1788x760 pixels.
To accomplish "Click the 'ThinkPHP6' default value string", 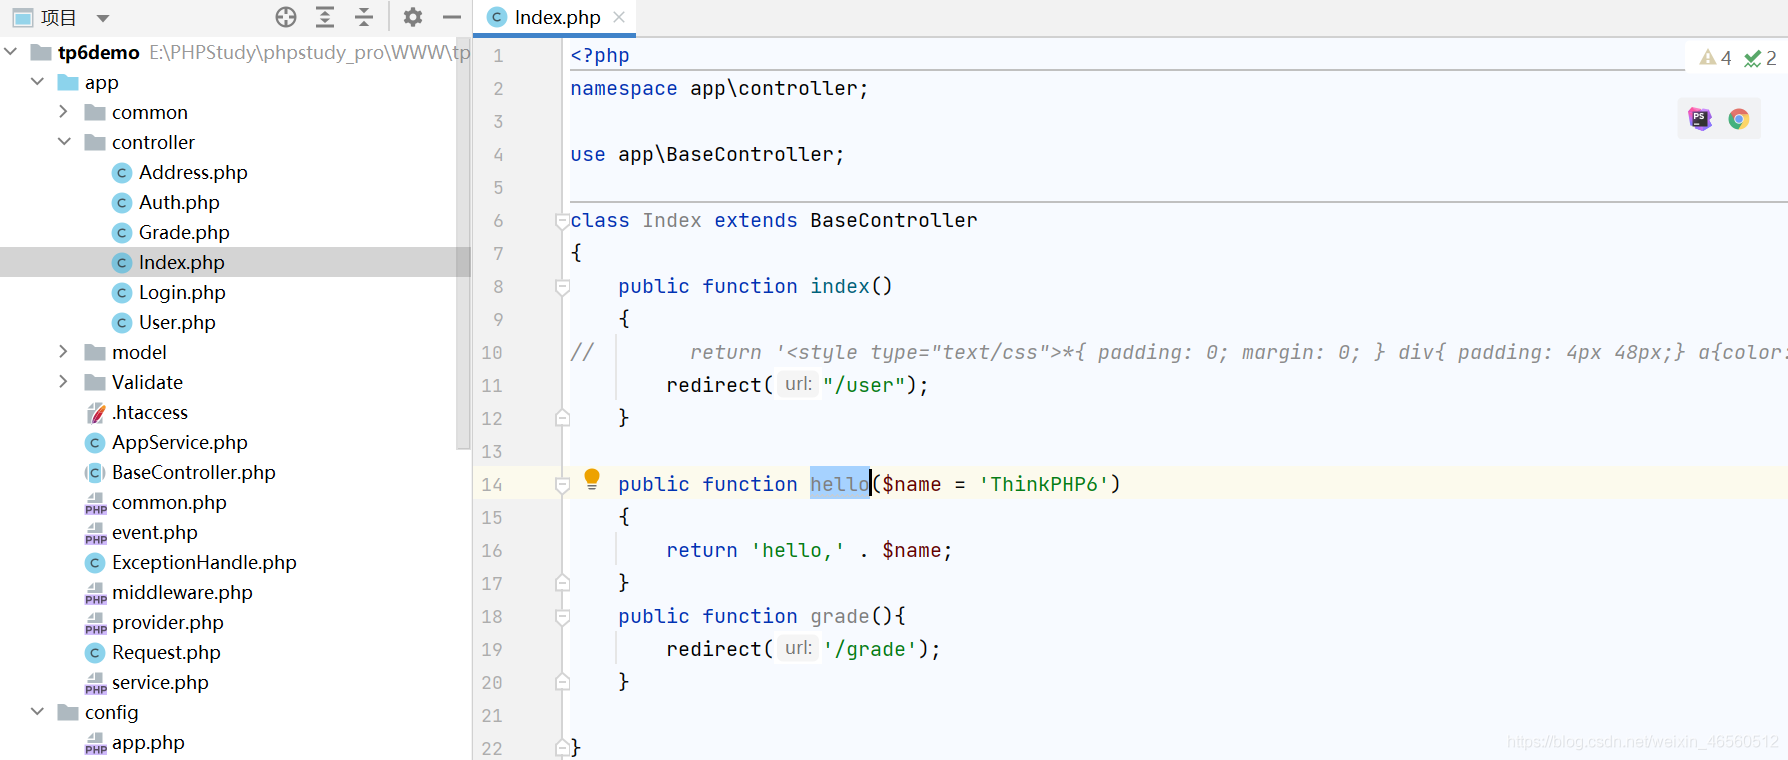I will pos(1044,484).
